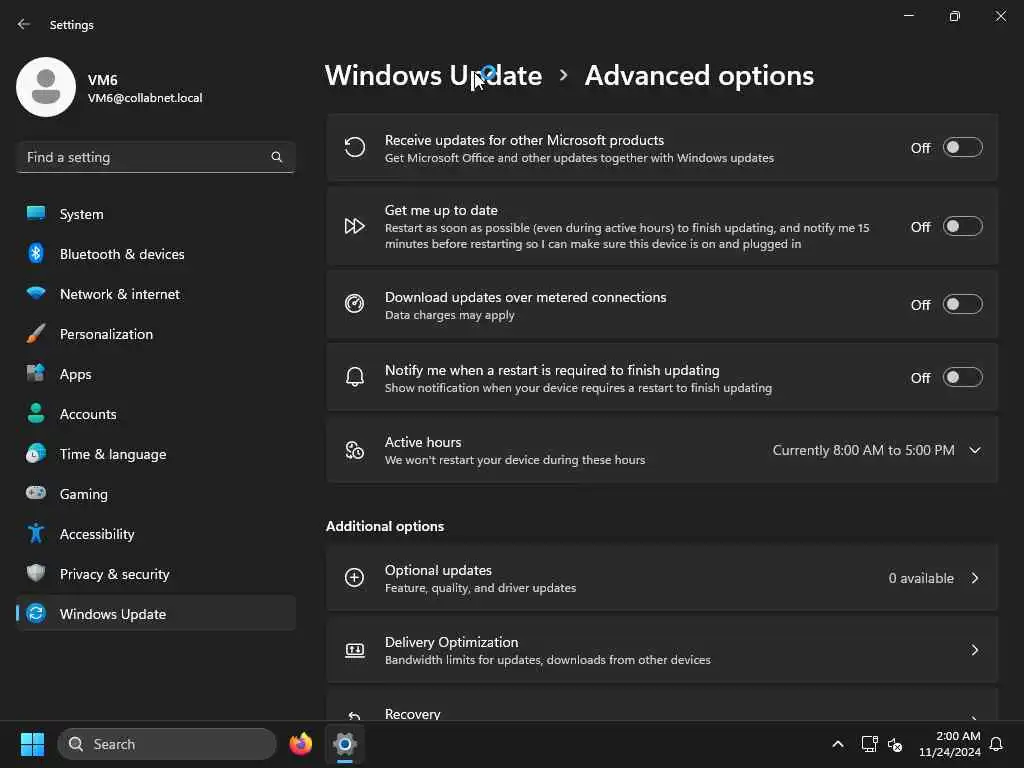Go to Bluetooth & devices
The image size is (1024, 768).
pos(155,253)
